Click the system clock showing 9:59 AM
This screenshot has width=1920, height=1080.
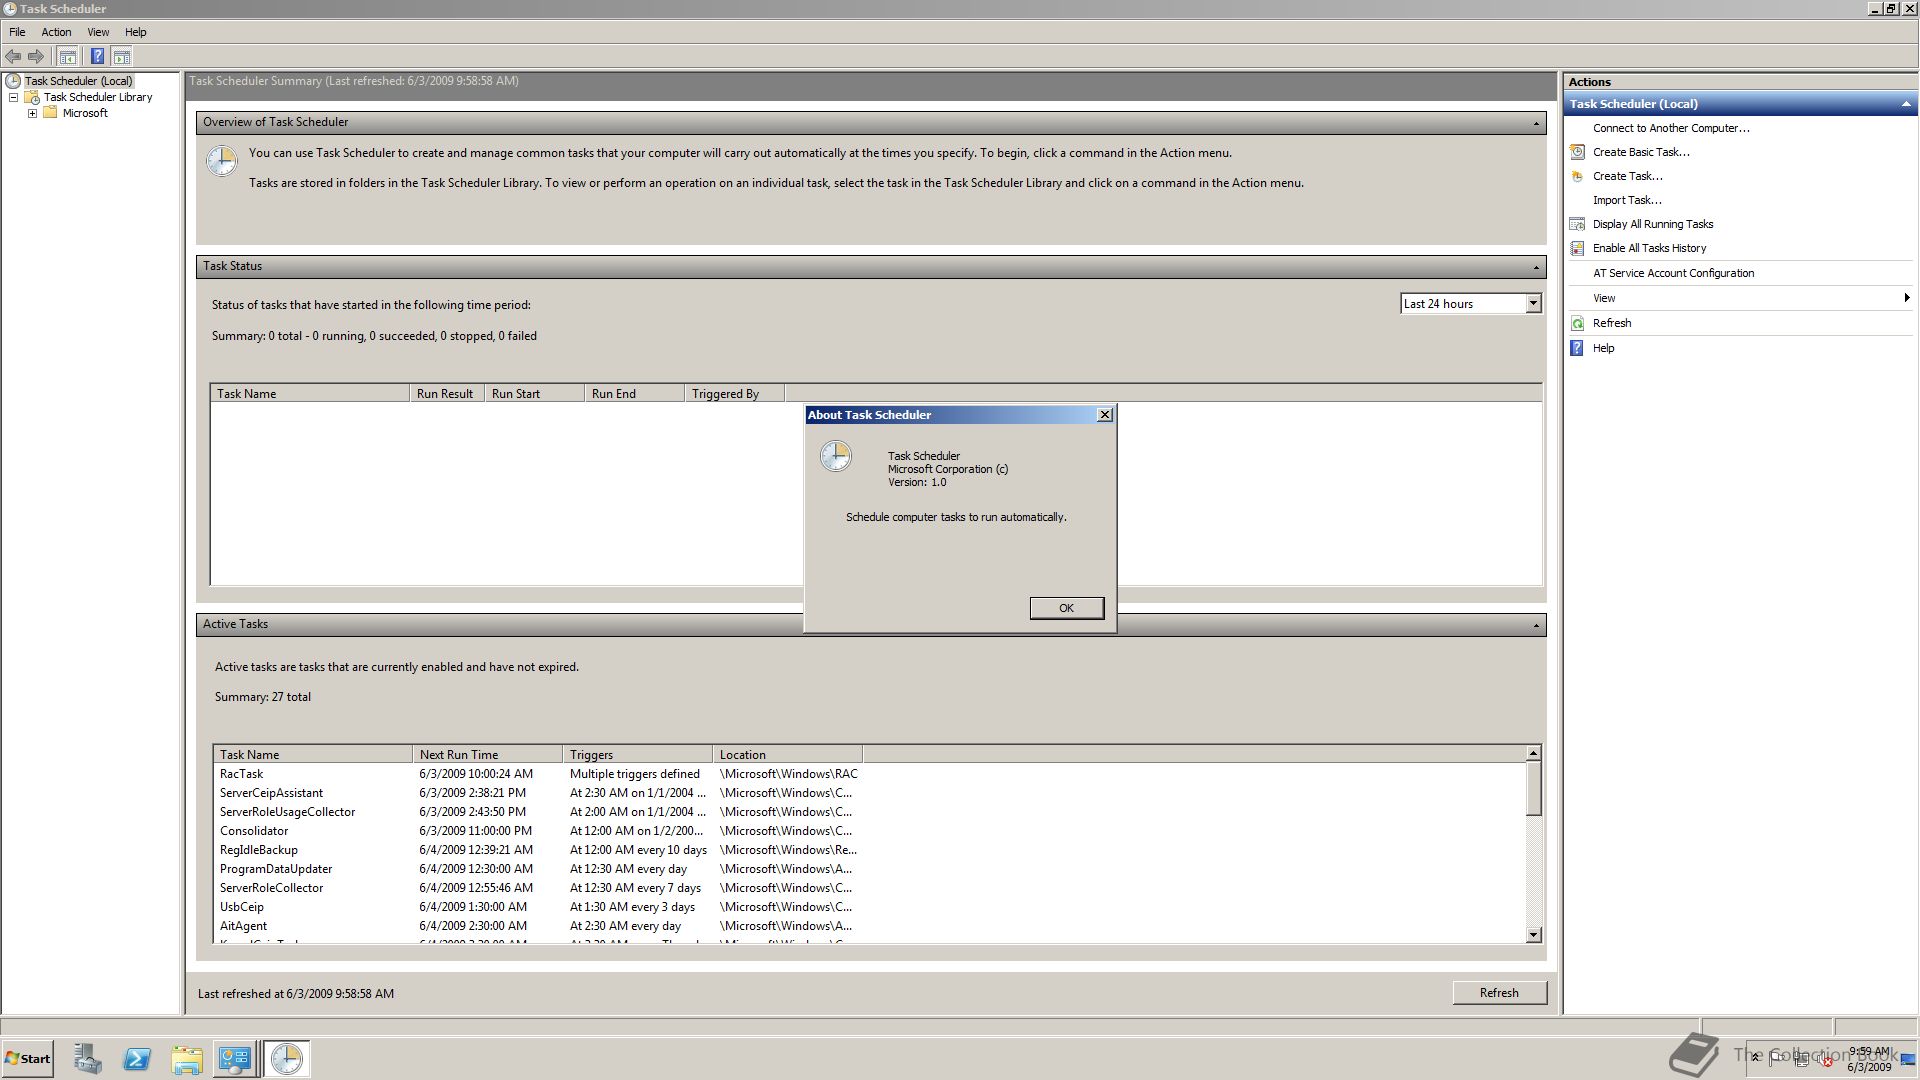point(1869,1059)
